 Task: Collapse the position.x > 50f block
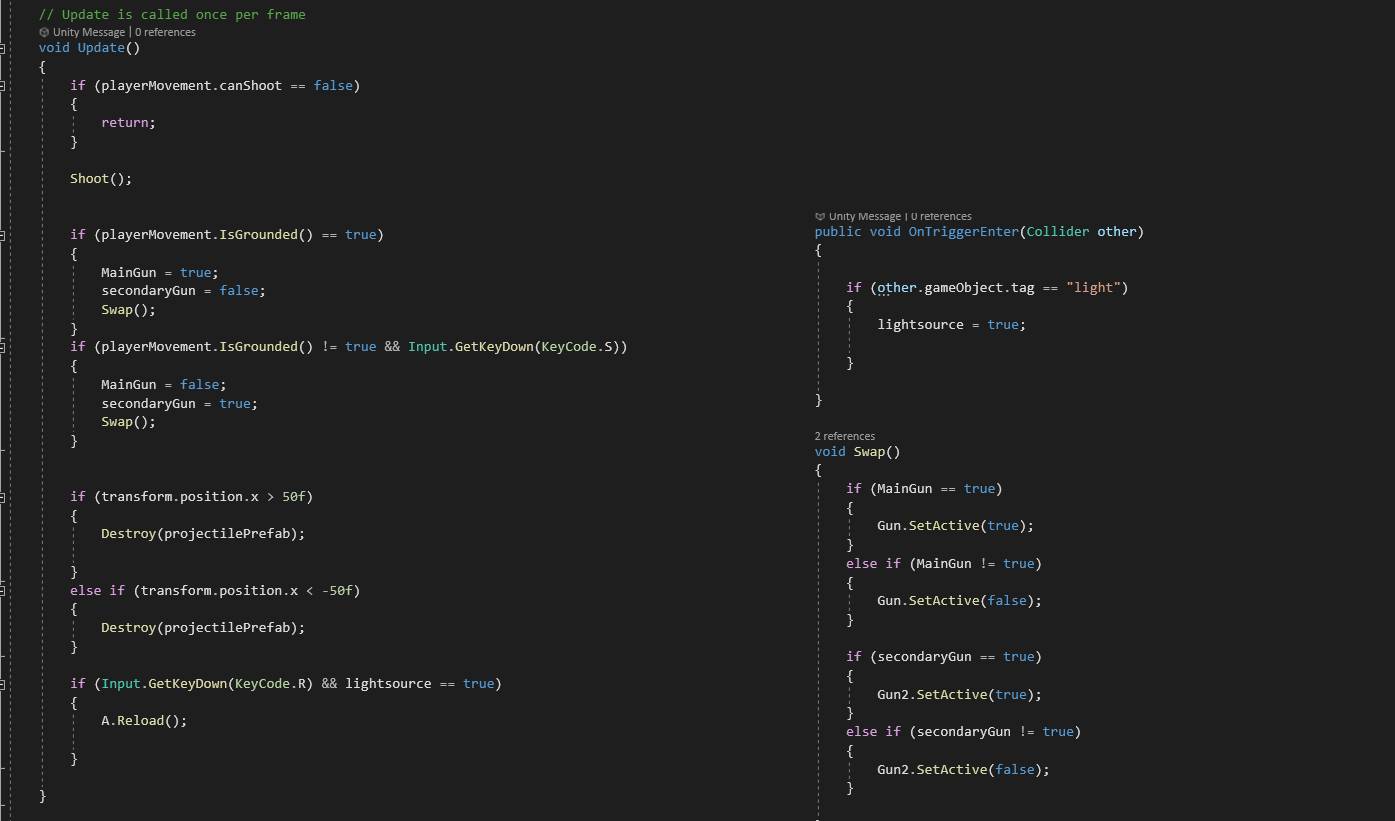tap(3, 497)
